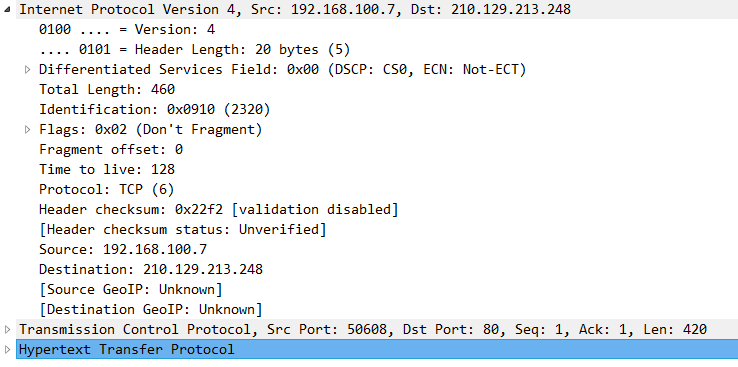Select the Source: 192.168.100.7 row

(123, 249)
